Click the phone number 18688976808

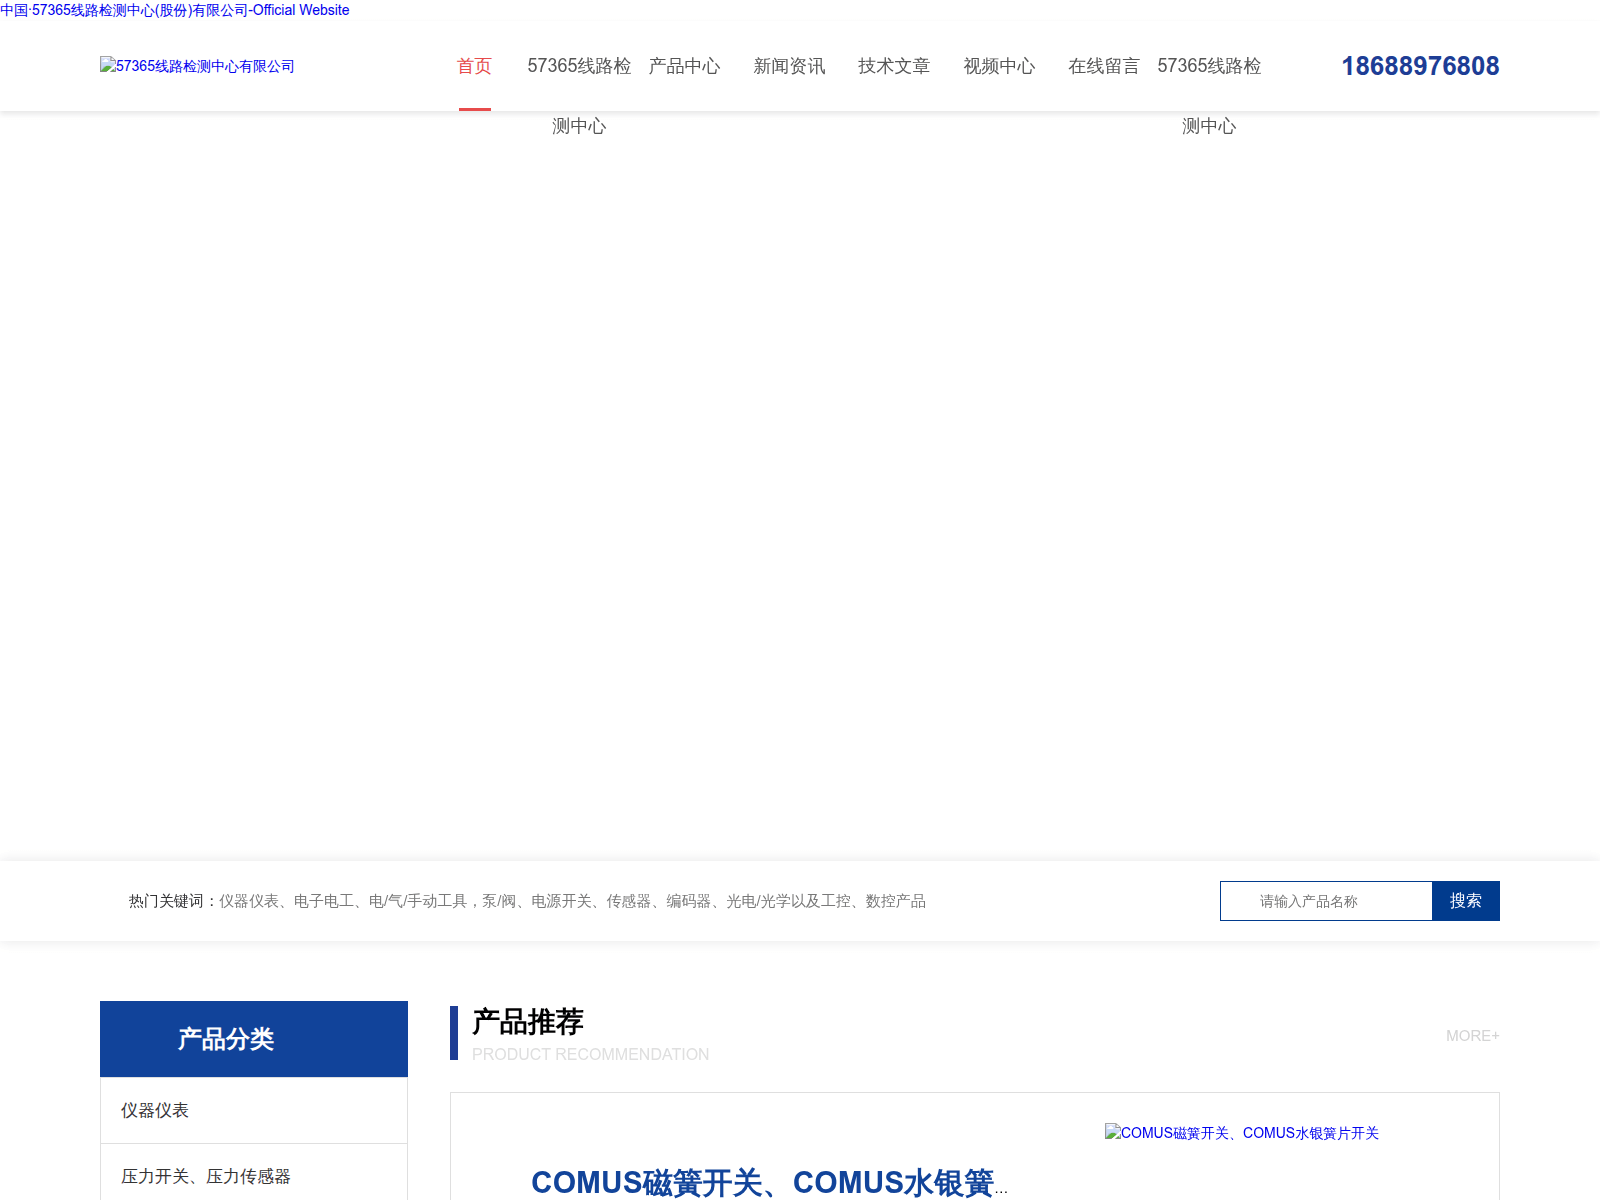click(x=1419, y=66)
